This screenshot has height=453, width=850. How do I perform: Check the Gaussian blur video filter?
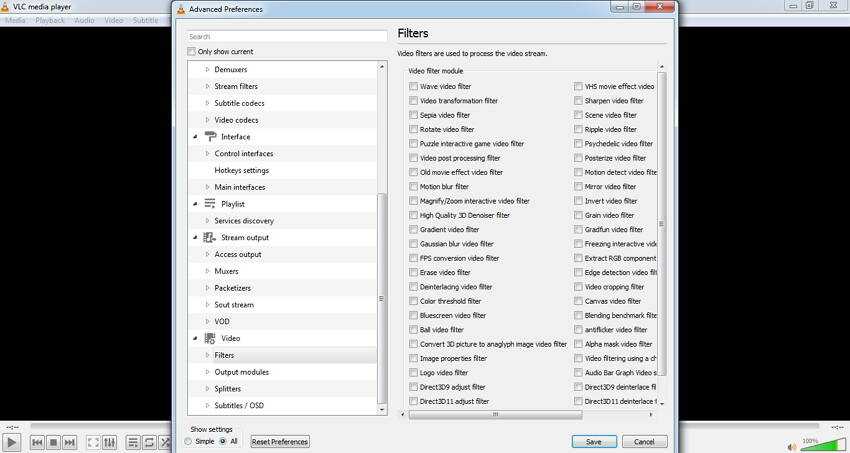(413, 244)
